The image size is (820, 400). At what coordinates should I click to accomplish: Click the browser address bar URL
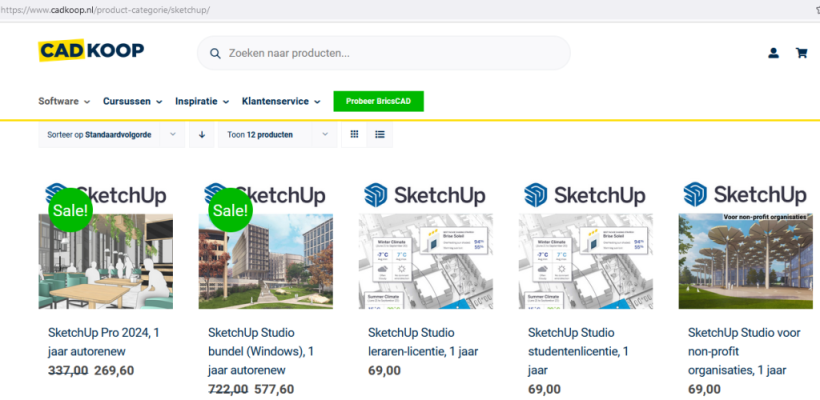click(x=105, y=10)
